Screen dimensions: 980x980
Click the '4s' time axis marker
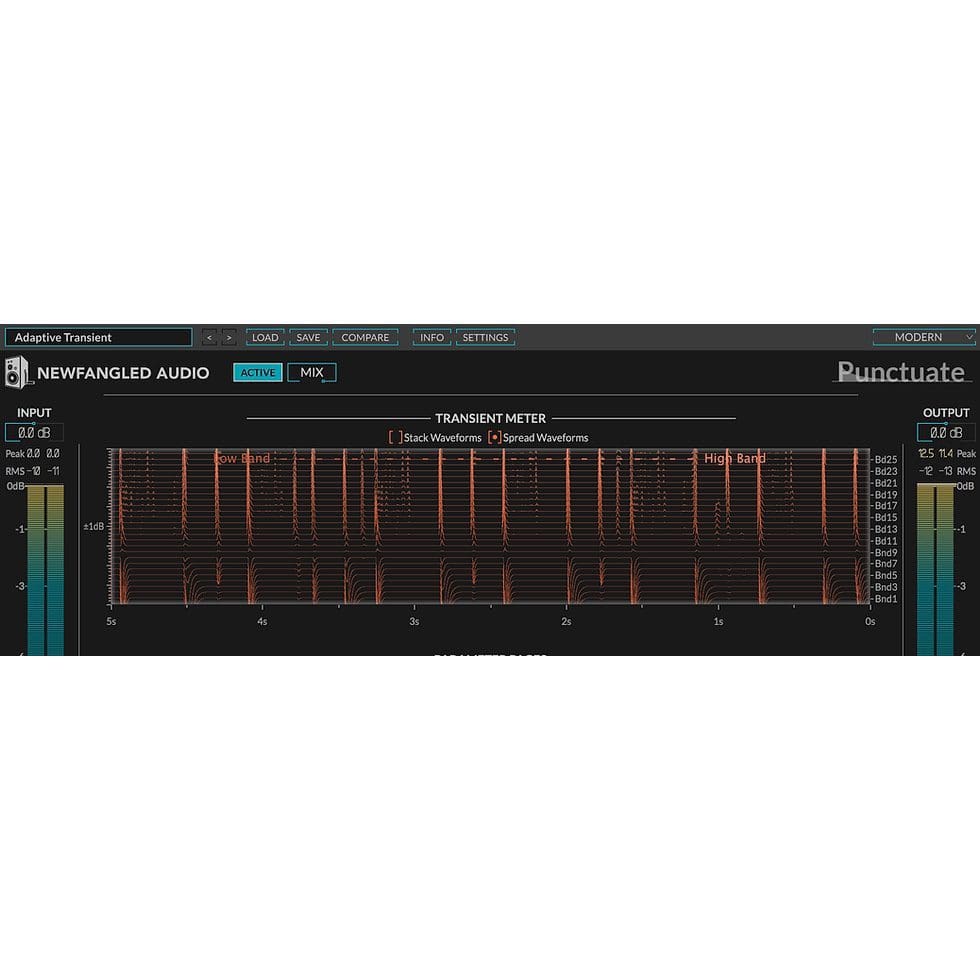(x=262, y=621)
